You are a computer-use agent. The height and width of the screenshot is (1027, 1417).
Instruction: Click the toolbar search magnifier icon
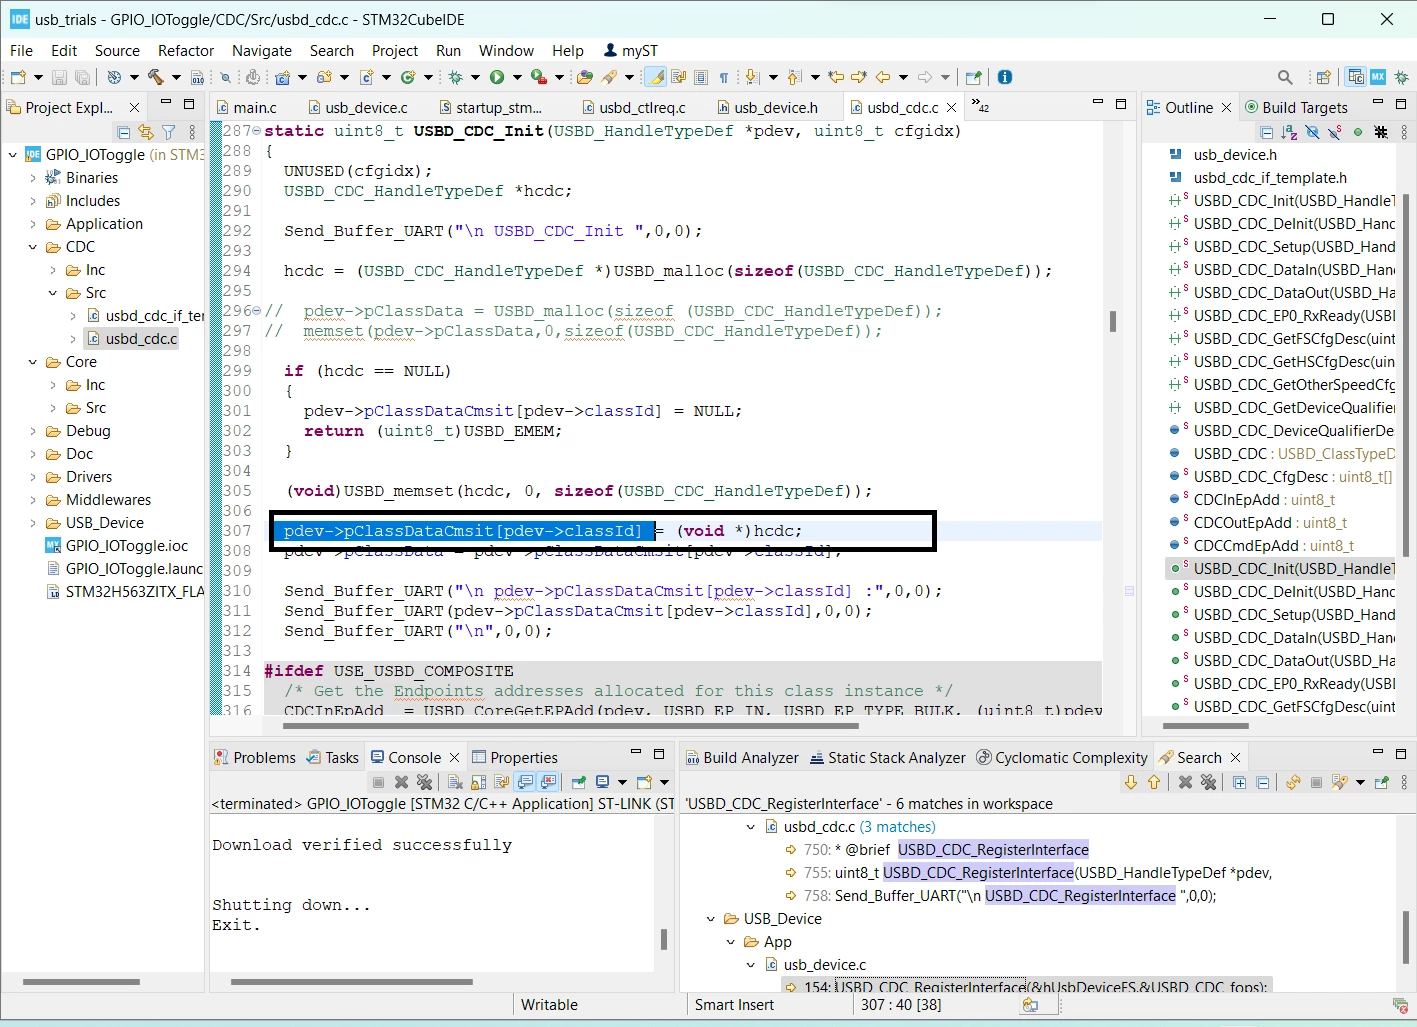click(x=1285, y=77)
